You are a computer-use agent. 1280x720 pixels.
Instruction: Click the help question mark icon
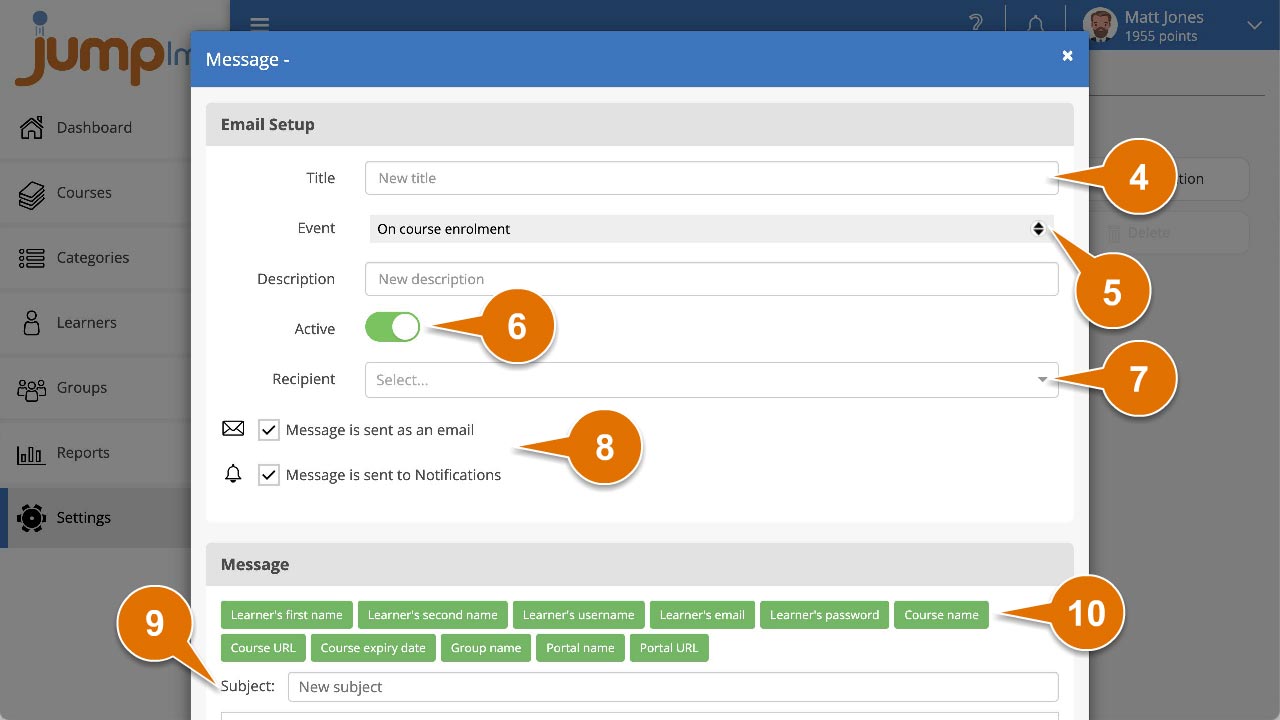pyautogui.click(x=975, y=22)
